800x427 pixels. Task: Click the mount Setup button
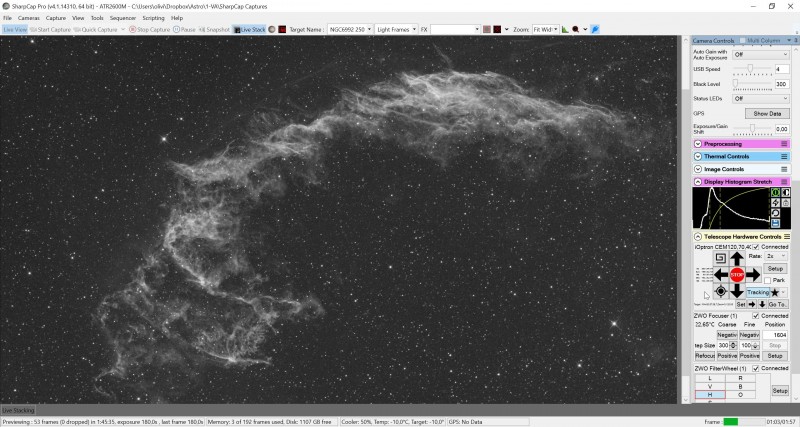tap(775, 268)
